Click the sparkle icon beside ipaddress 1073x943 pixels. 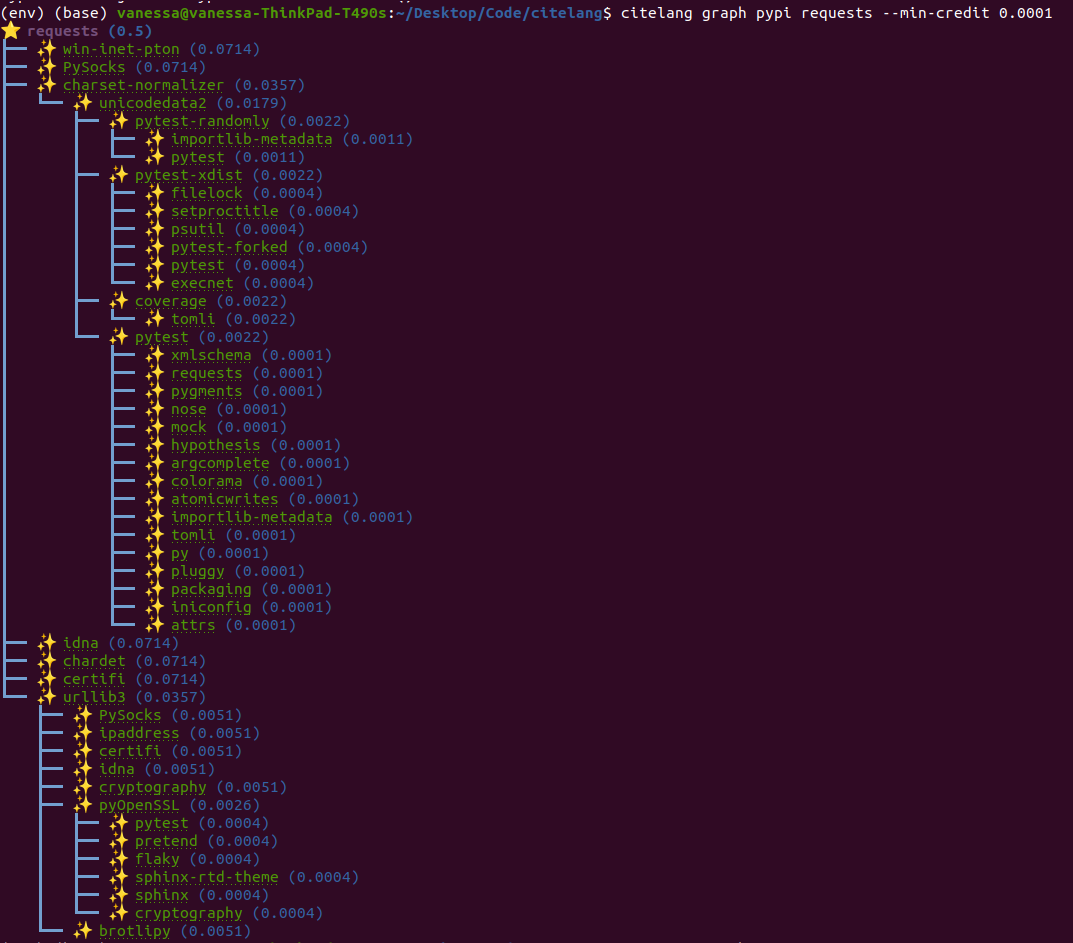click(x=83, y=732)
